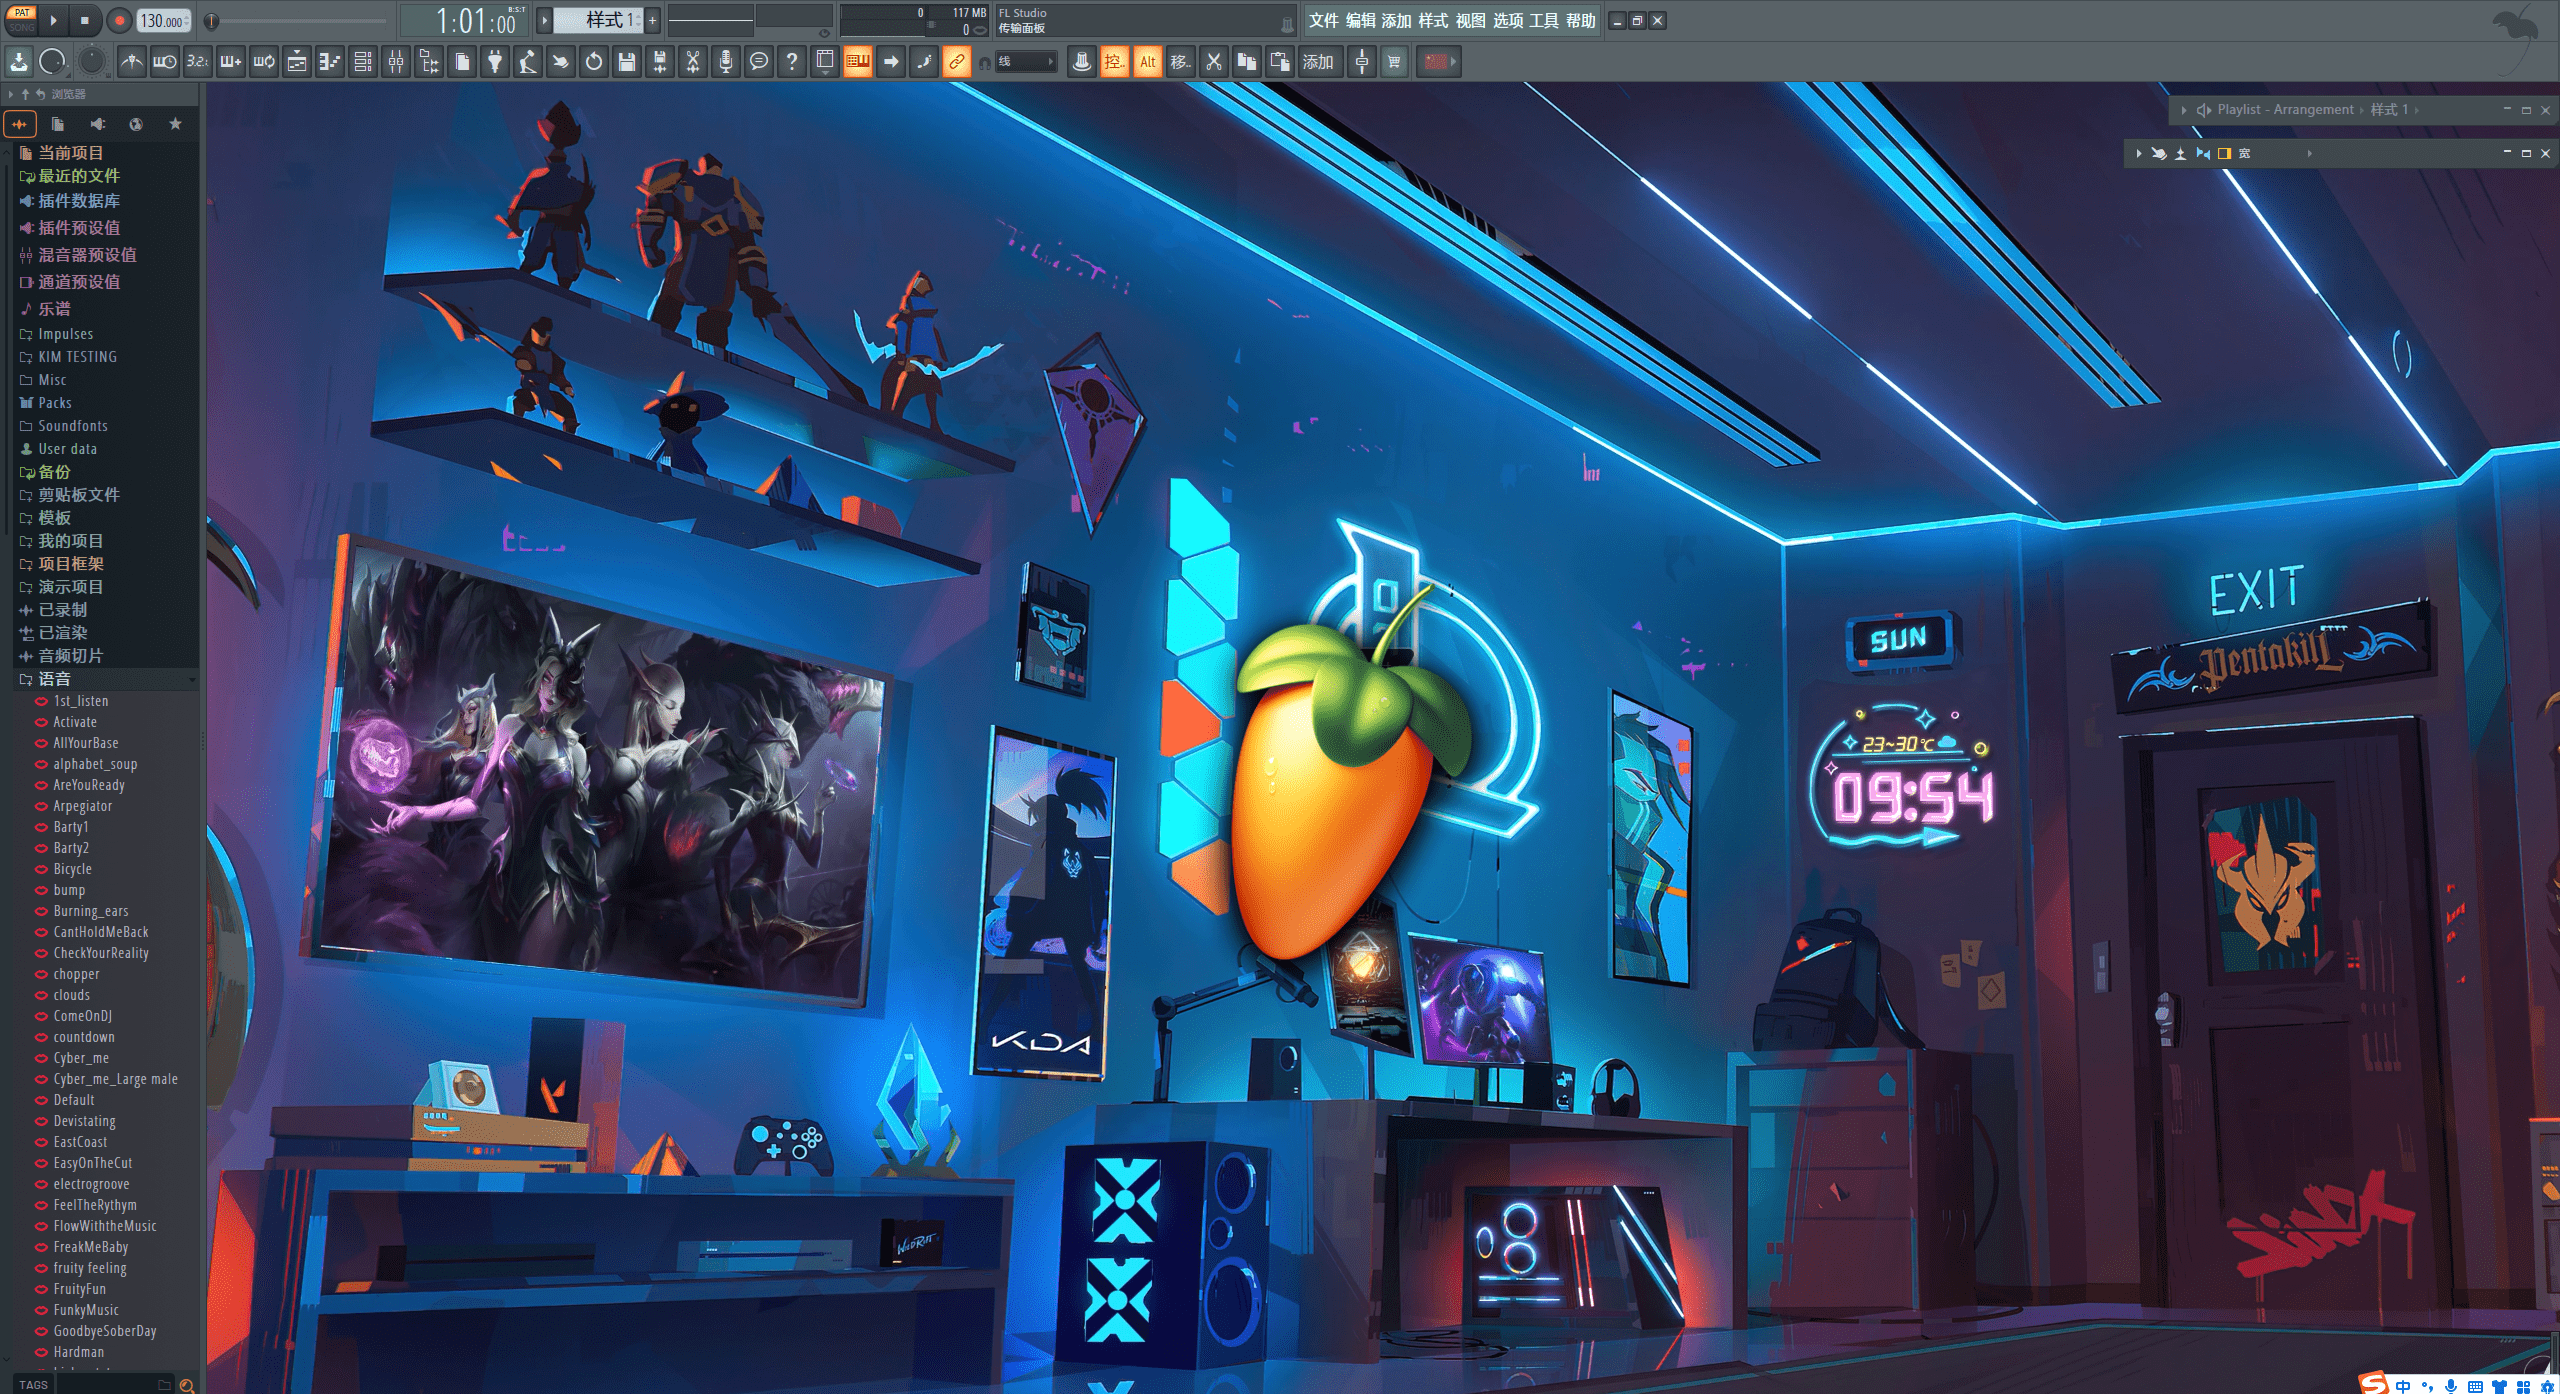Screen dimensions: 2560x1394
Task: Toggle the orange link (multilink) icon
Action: coord(957,62)
